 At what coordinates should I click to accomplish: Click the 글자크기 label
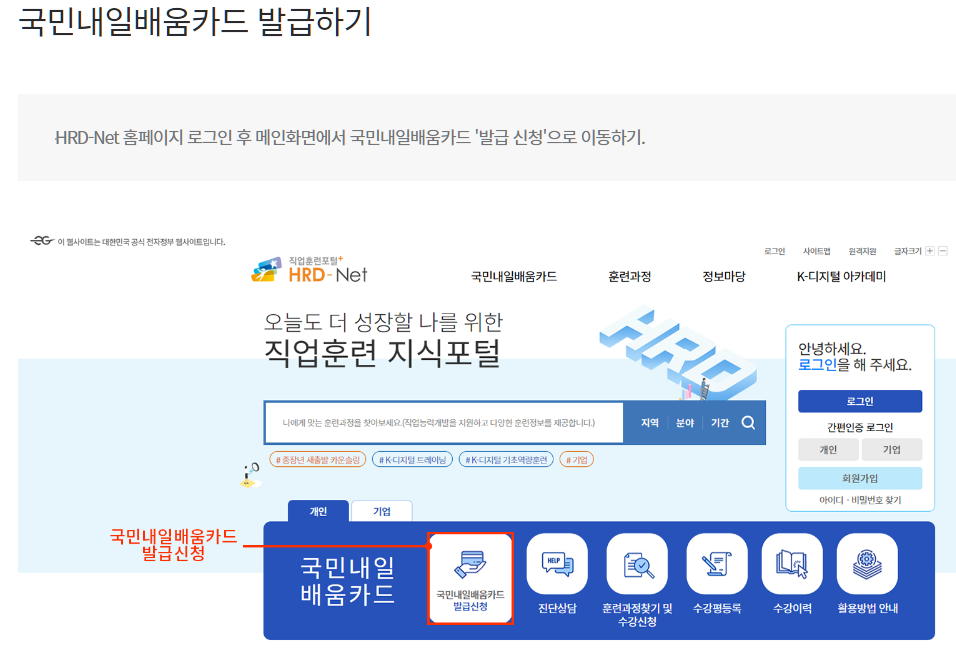point(907,251)
